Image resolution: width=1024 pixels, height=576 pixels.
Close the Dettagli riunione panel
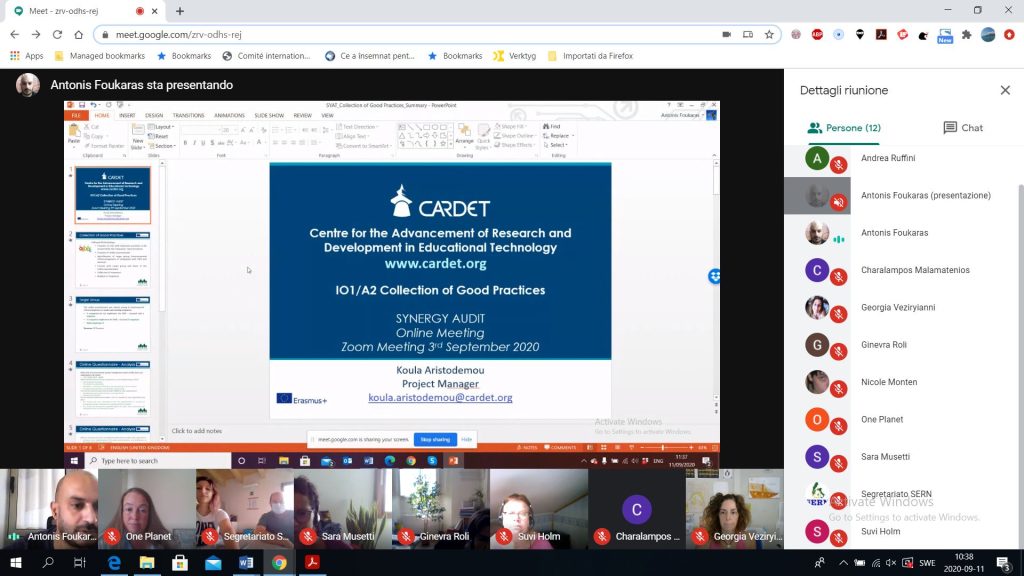(1005, 90)
